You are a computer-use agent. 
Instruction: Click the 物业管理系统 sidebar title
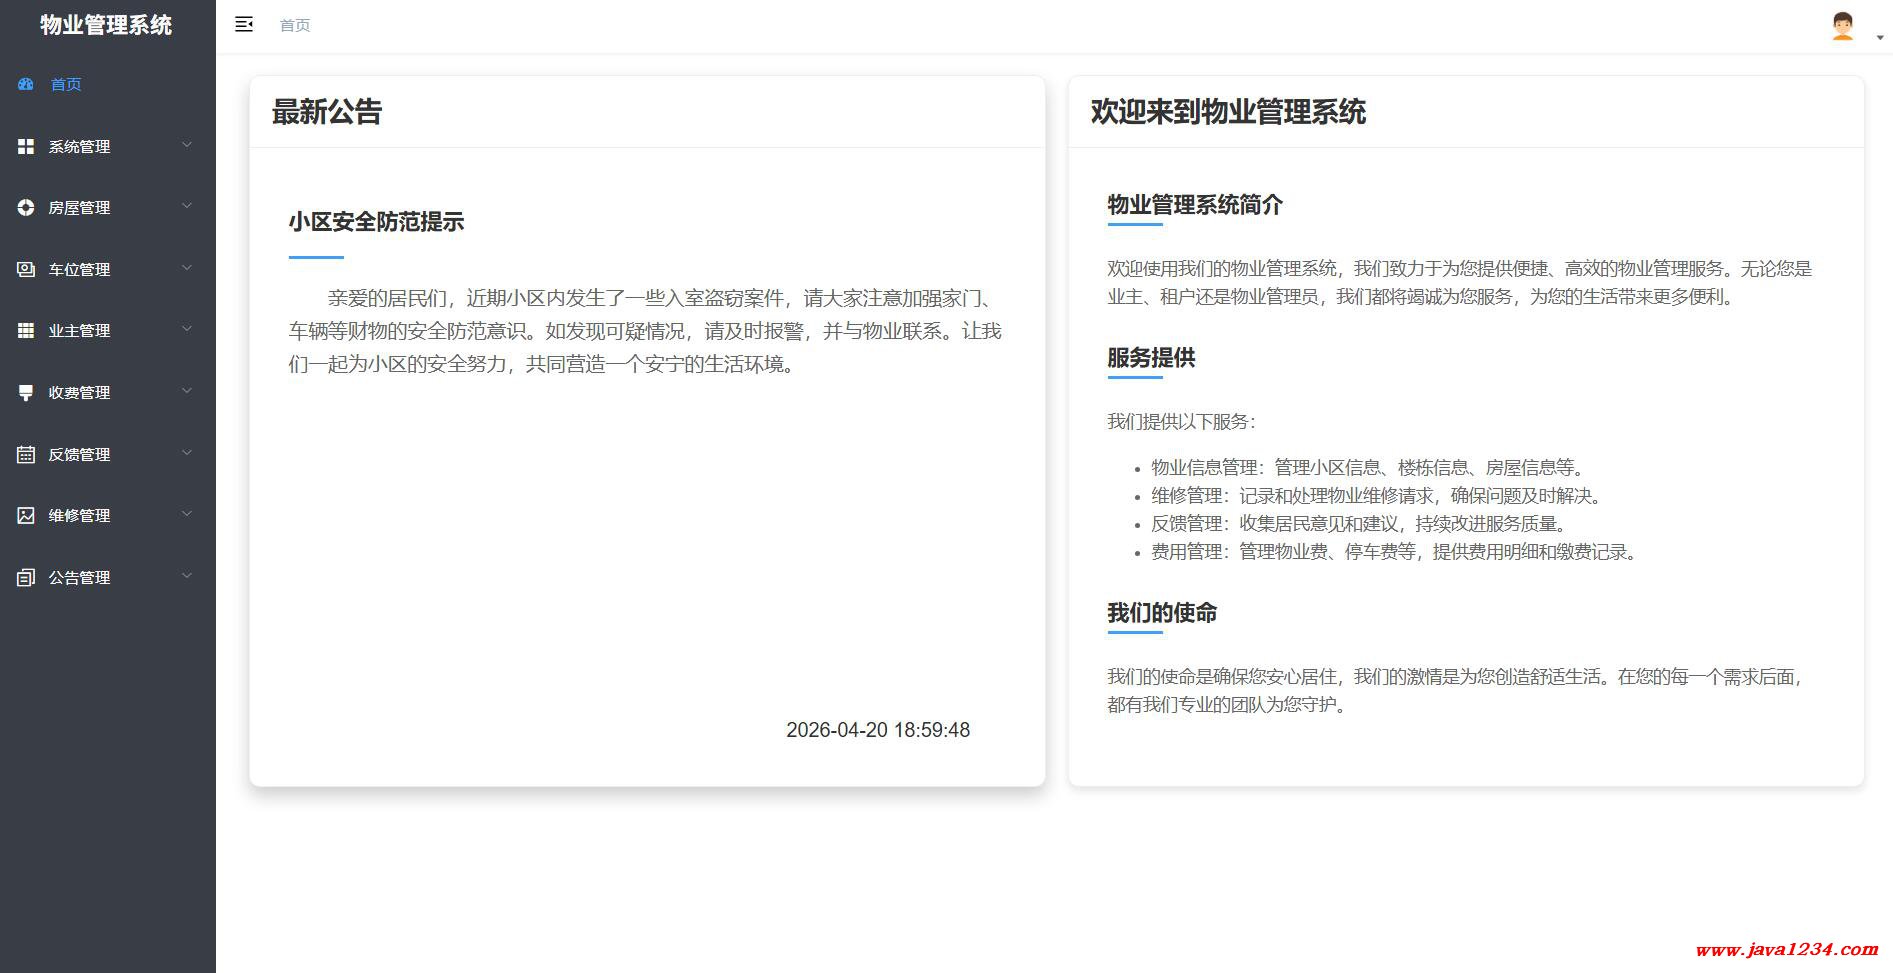pos(106,25)
